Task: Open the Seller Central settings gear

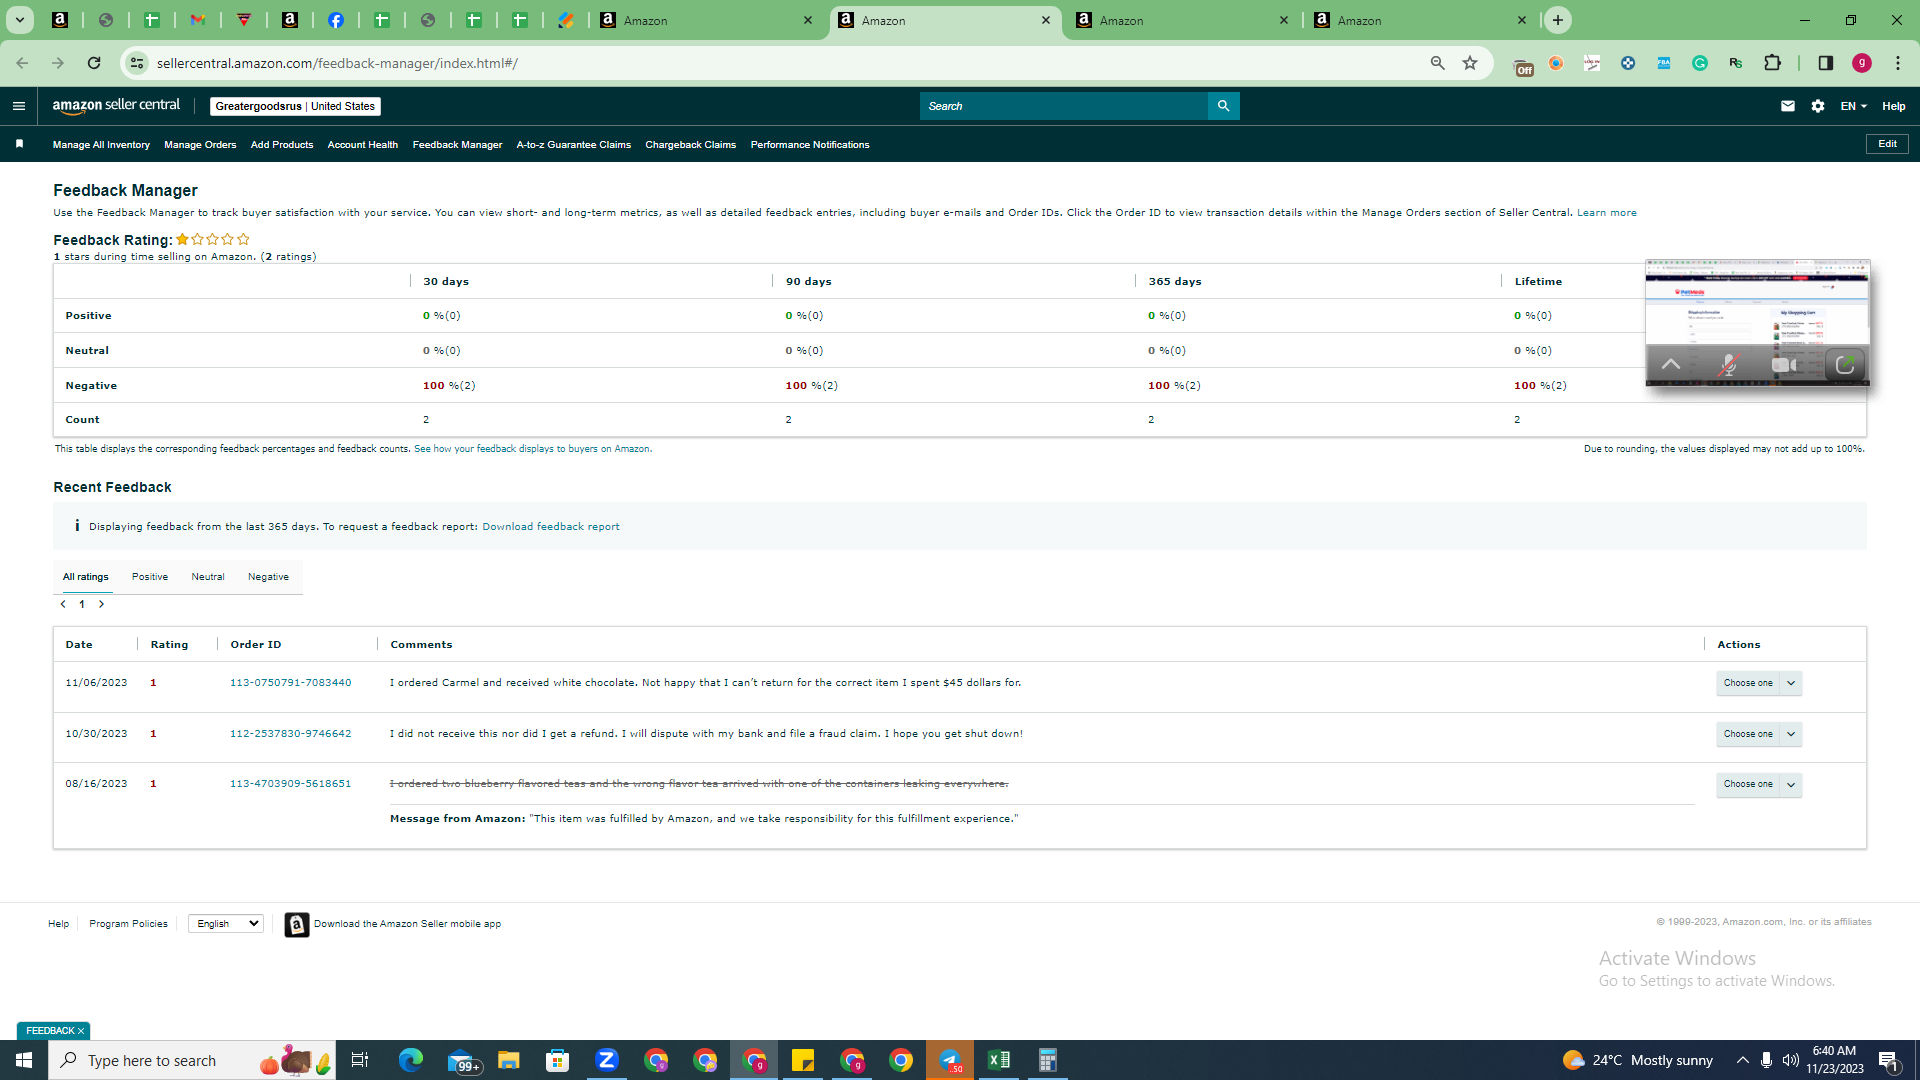Action: coord(1818,106)
